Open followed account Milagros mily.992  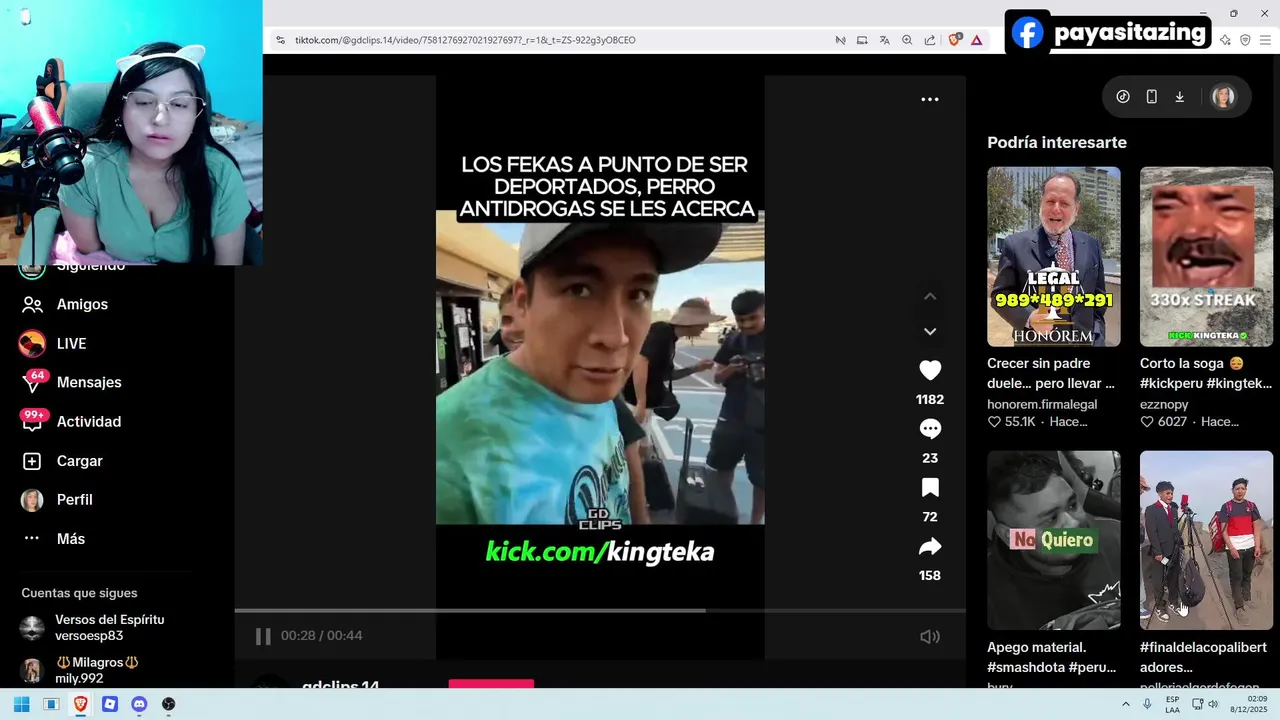(x=96, y=670)
